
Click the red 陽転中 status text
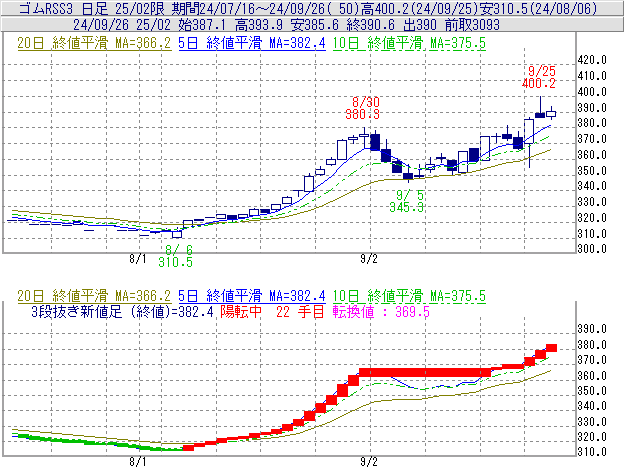(241, 311)
